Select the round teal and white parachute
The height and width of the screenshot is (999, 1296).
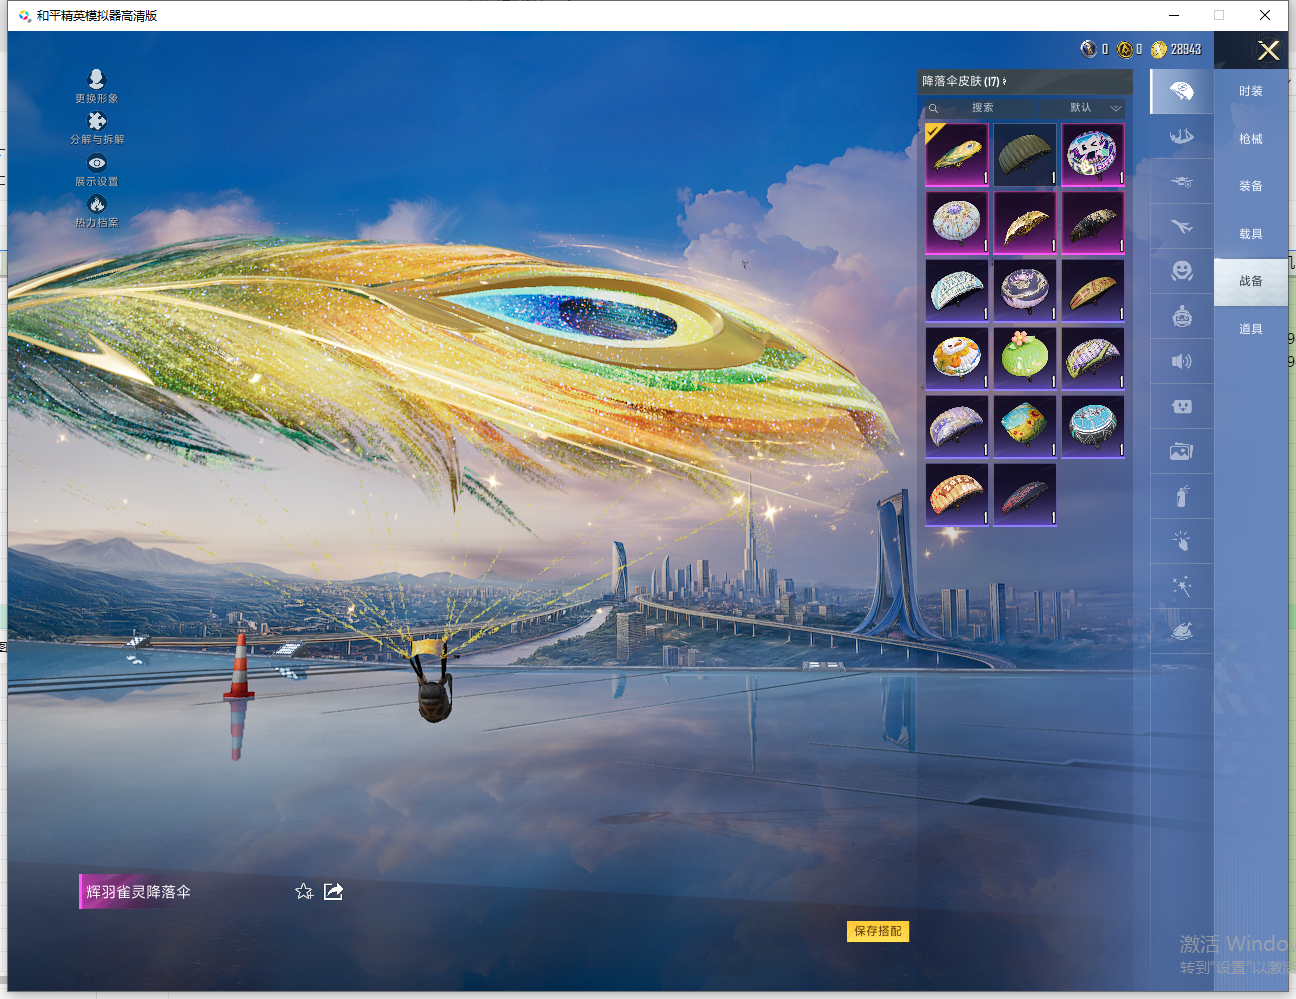coord(1093,427)
